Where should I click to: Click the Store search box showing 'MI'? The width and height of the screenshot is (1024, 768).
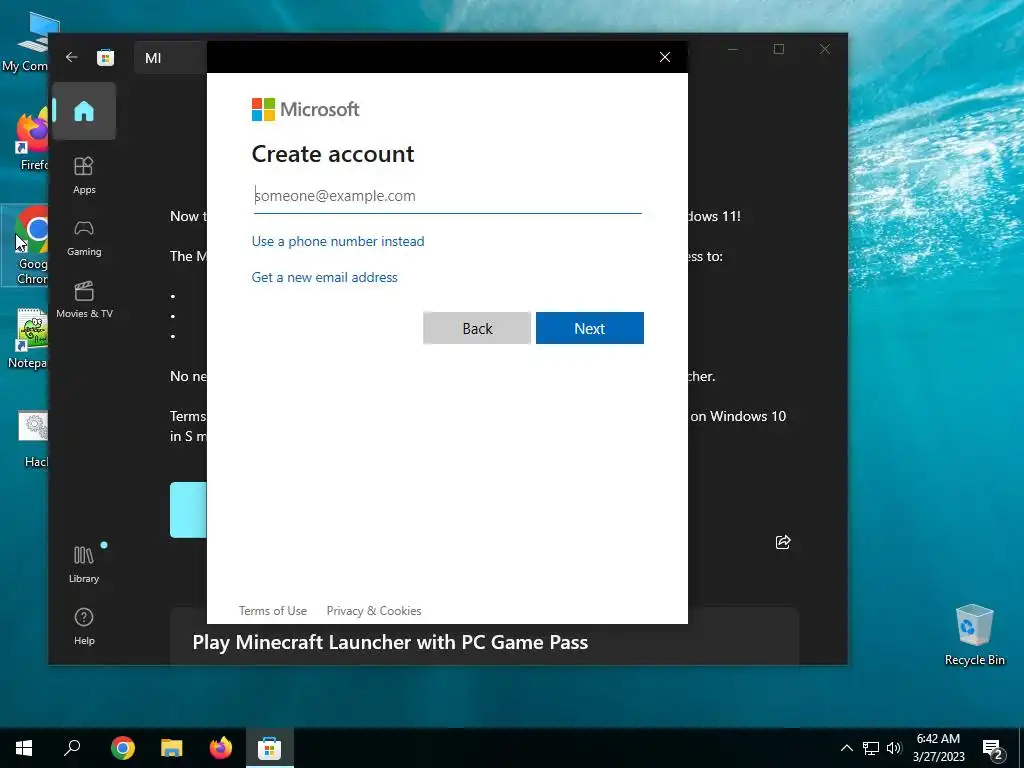[x=170, y=57]
